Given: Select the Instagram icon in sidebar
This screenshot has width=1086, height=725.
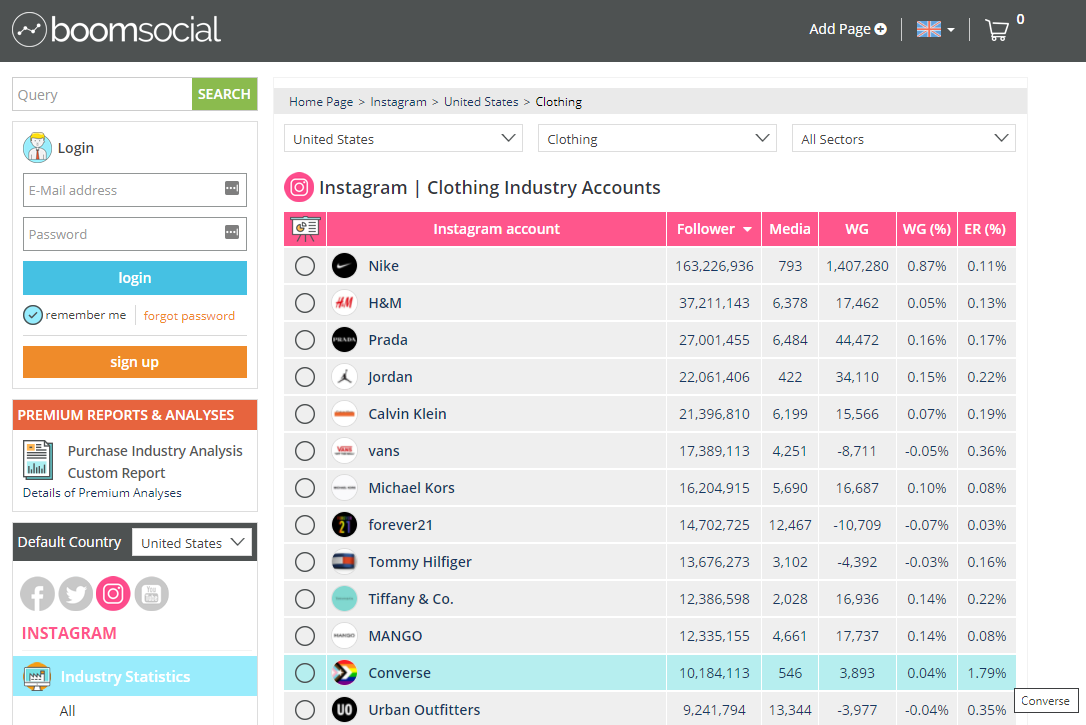Looking at the screenshot, I should pos(113,594).
